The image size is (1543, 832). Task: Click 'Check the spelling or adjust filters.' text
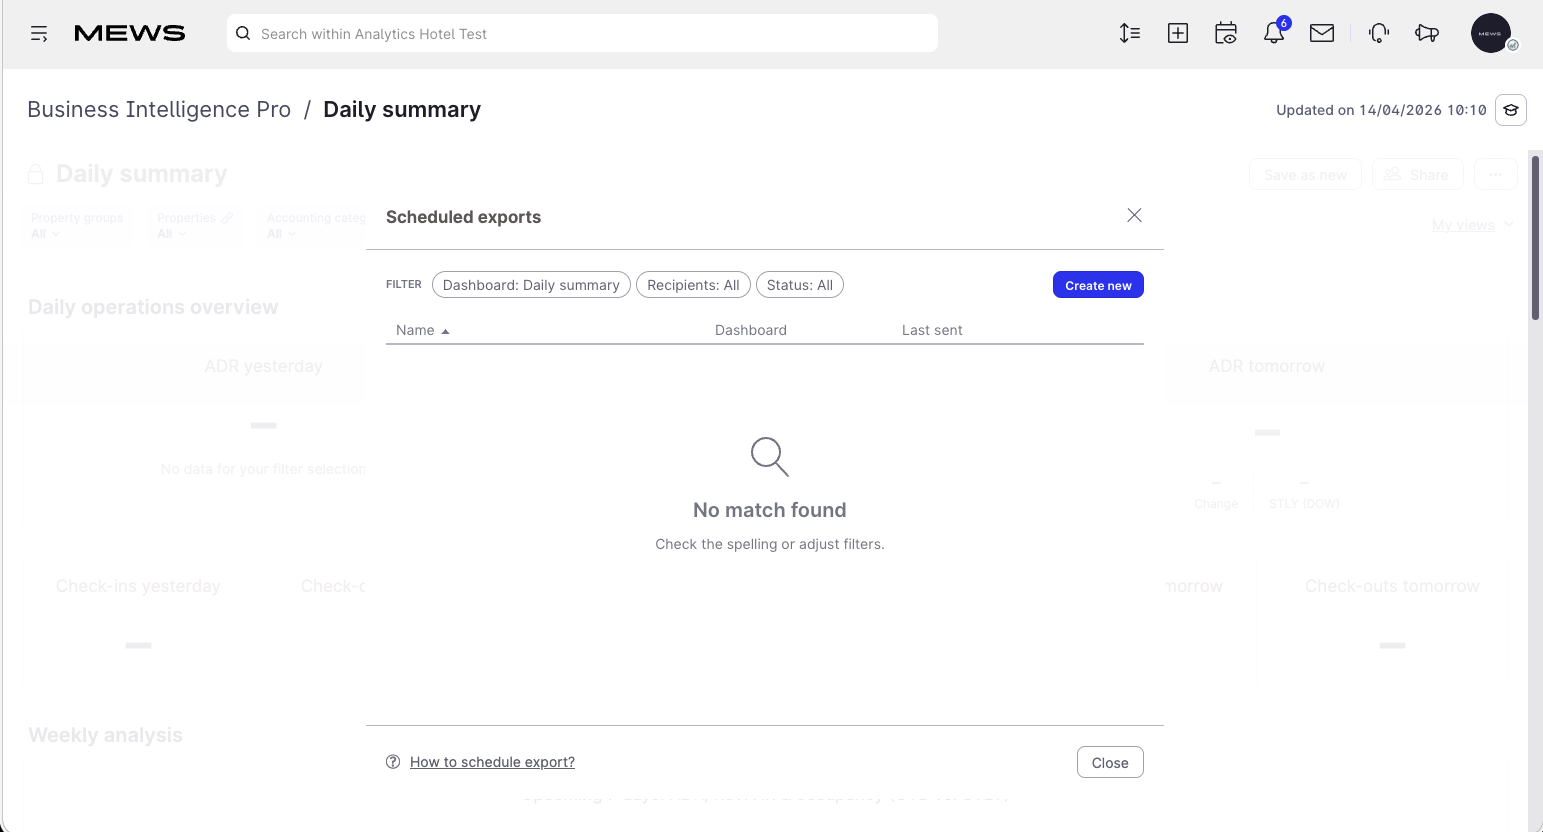770,544
